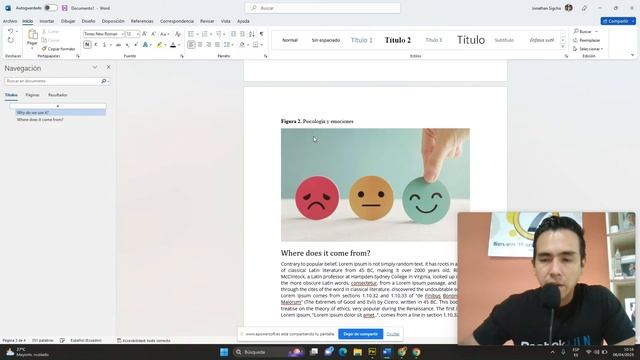Open Reemplazar in the Edición group
The height and width of the screenshot is (360, 640).
[587, 40]
